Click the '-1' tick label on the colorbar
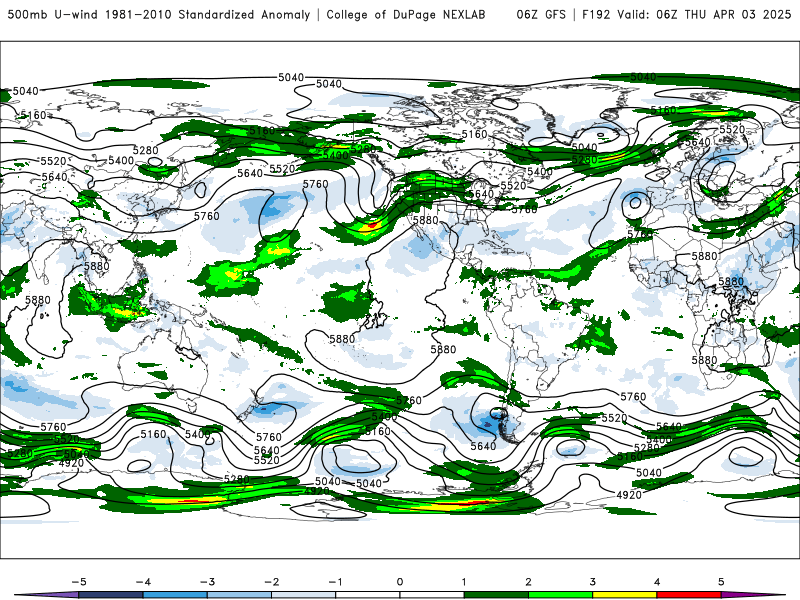Image resolution: width=800 pixels, height=600 pixels. point(335,582)
